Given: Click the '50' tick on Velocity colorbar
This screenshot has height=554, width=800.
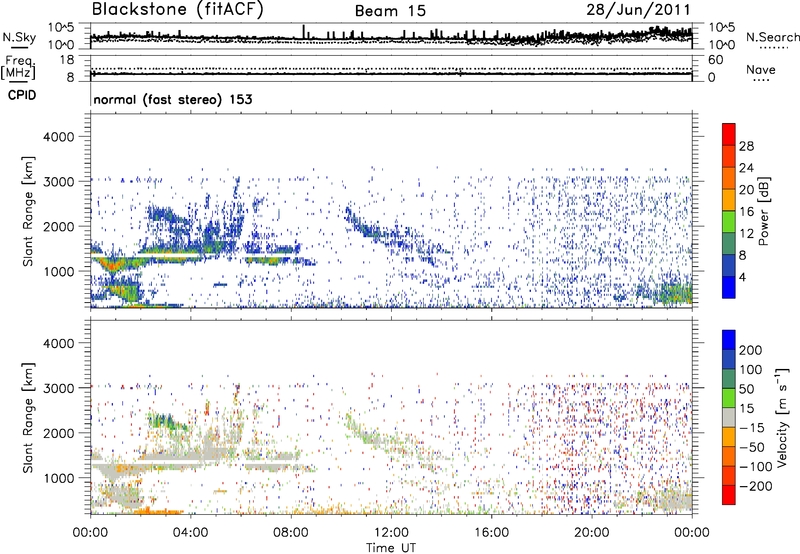Looking at the screenshot, I should coord(746,389).
